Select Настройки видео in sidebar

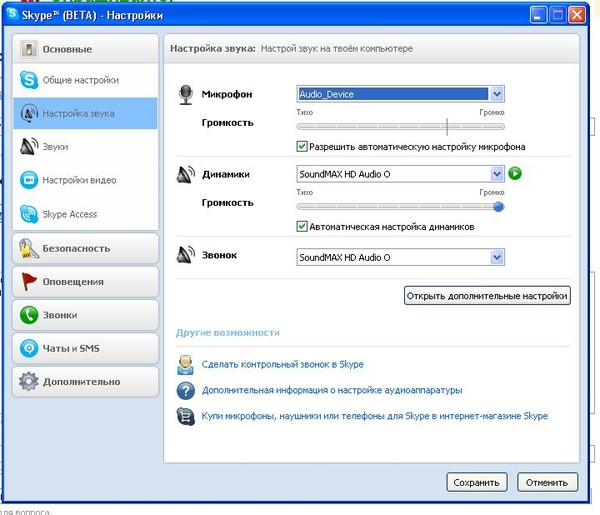(x=85, y=180)
